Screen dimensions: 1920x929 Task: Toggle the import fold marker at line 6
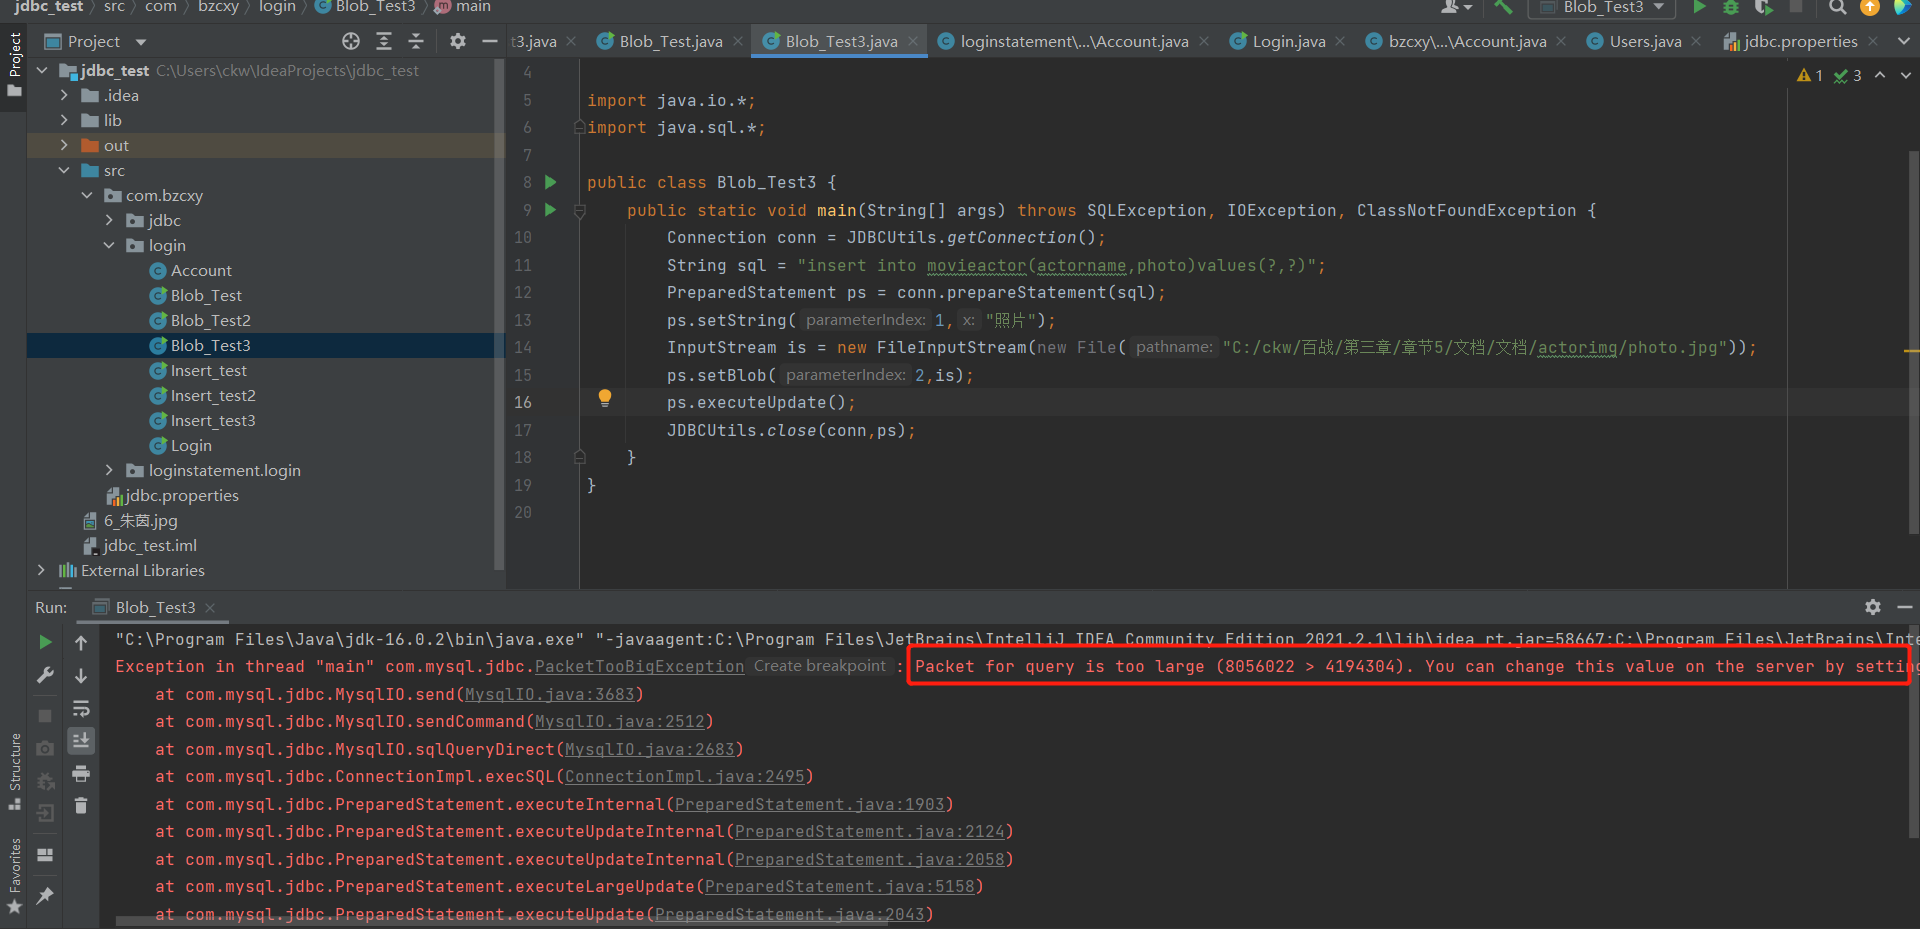(579, 128)
